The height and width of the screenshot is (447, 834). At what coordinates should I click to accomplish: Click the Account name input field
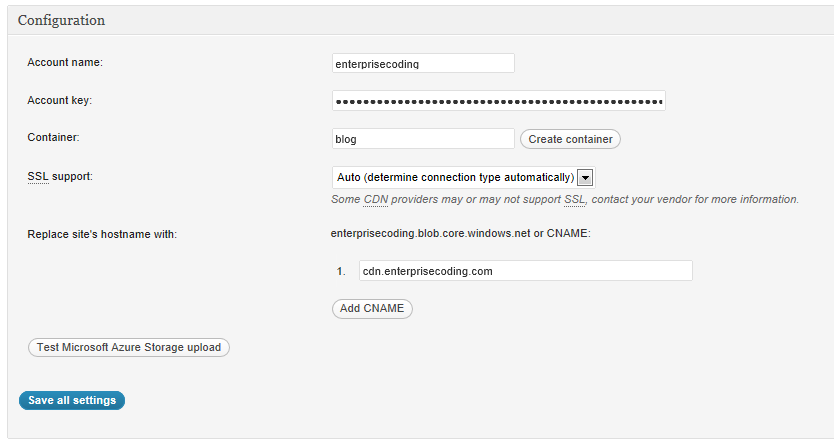pyautogui.click(x=423, y=63)
